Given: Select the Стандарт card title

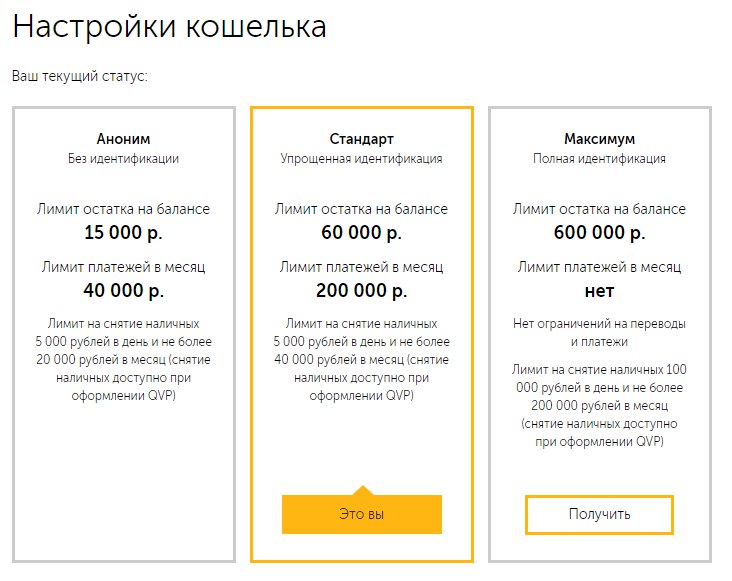Looking at the screenshot, I should (x=361, y=139).
